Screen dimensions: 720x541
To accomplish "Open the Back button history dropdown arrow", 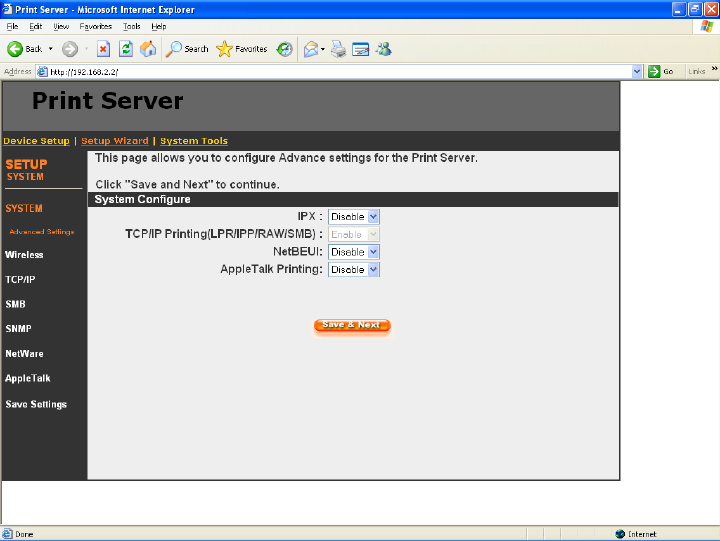I will pos(51,49).
